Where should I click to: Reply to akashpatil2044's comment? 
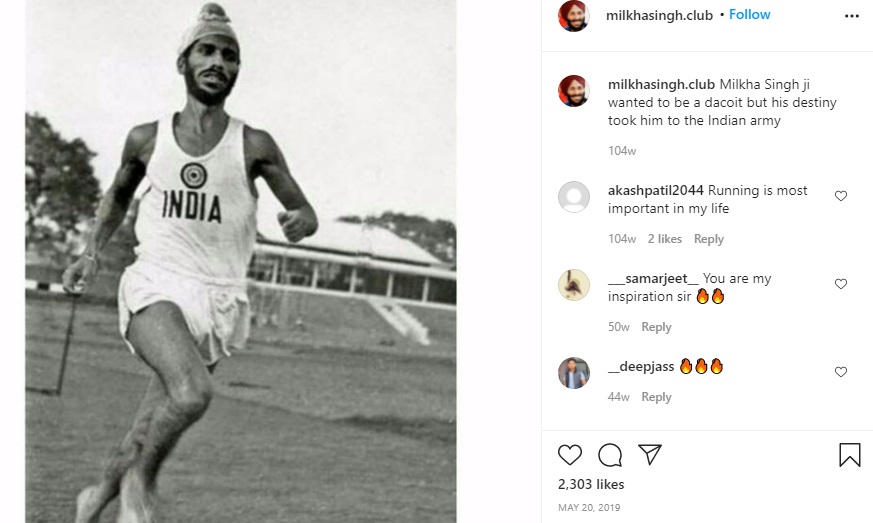(709, 239)
